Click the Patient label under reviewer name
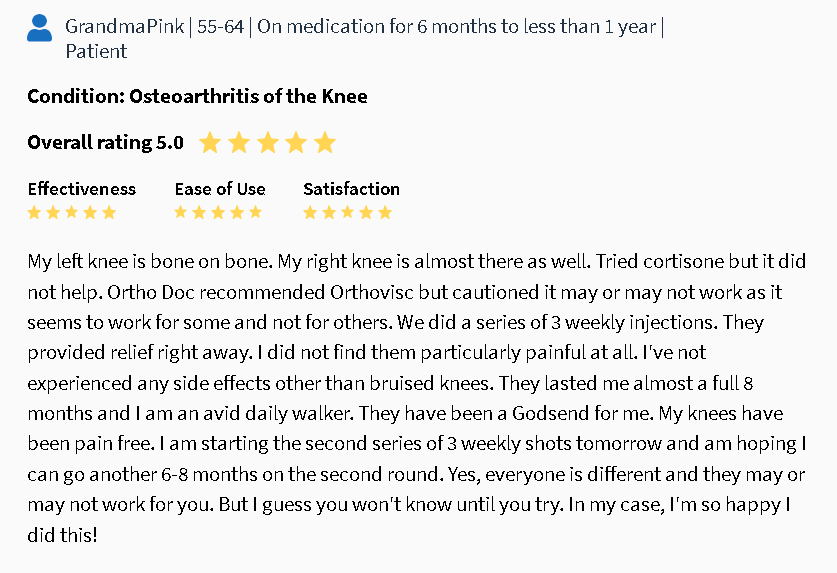Image resolution: width=837 pixels, height=573 pixels. pyautogui.click(x=96, y=51)
